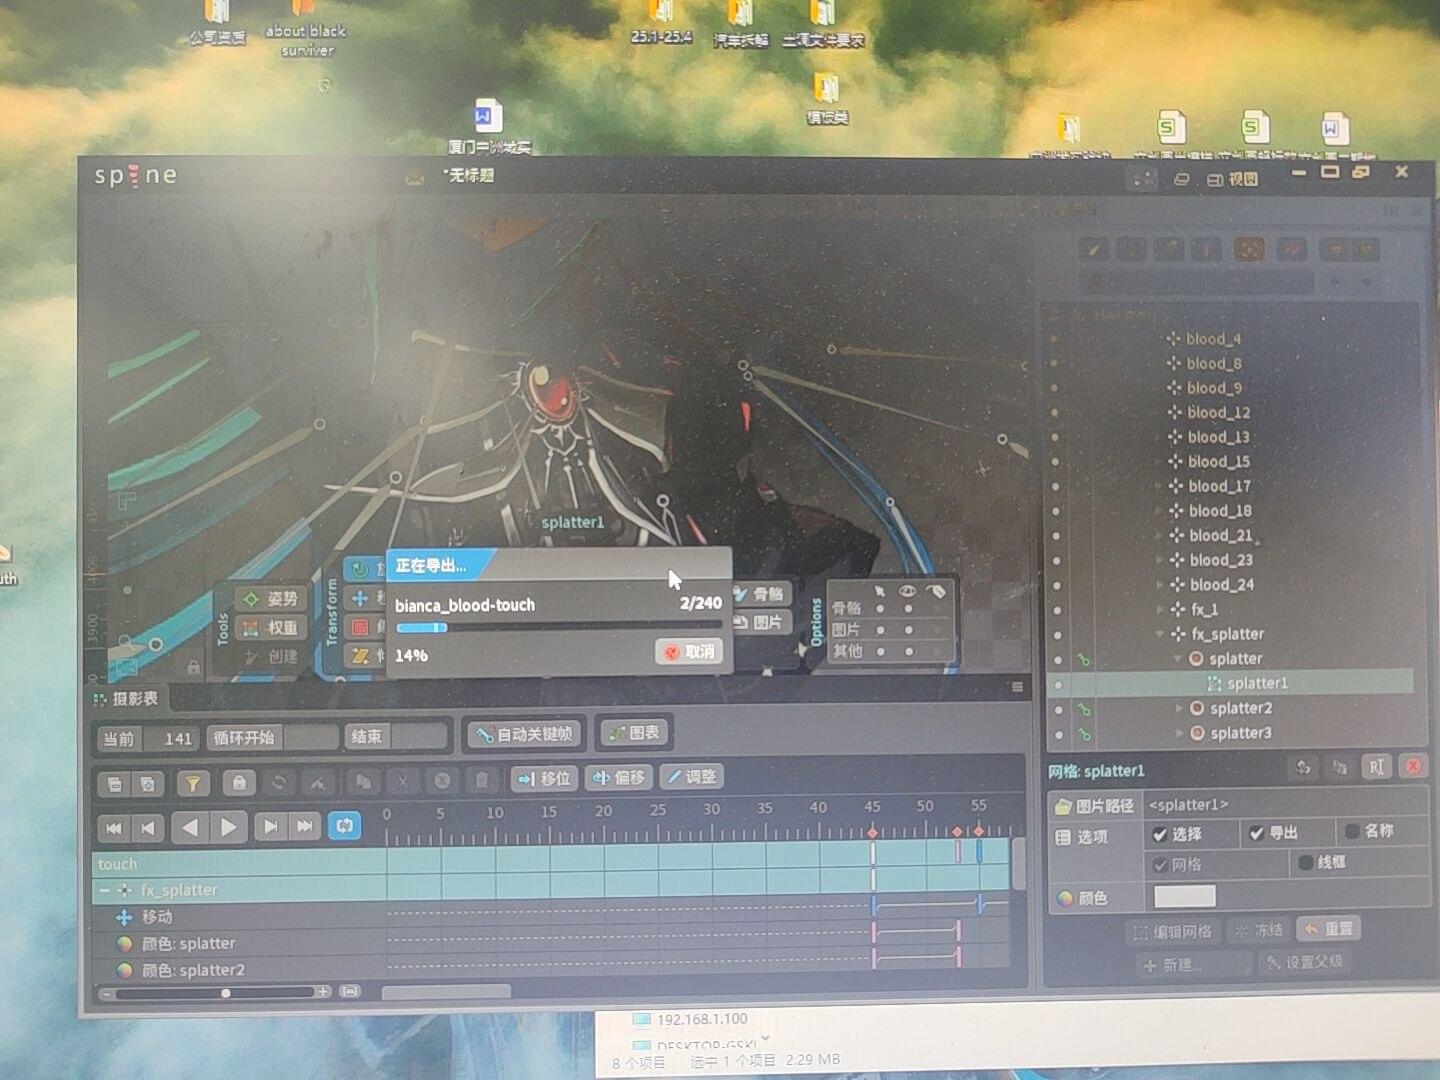Toggle 图片 visibility dot in Options
Screen dimensions: 1440x1080
coord(908,630)
